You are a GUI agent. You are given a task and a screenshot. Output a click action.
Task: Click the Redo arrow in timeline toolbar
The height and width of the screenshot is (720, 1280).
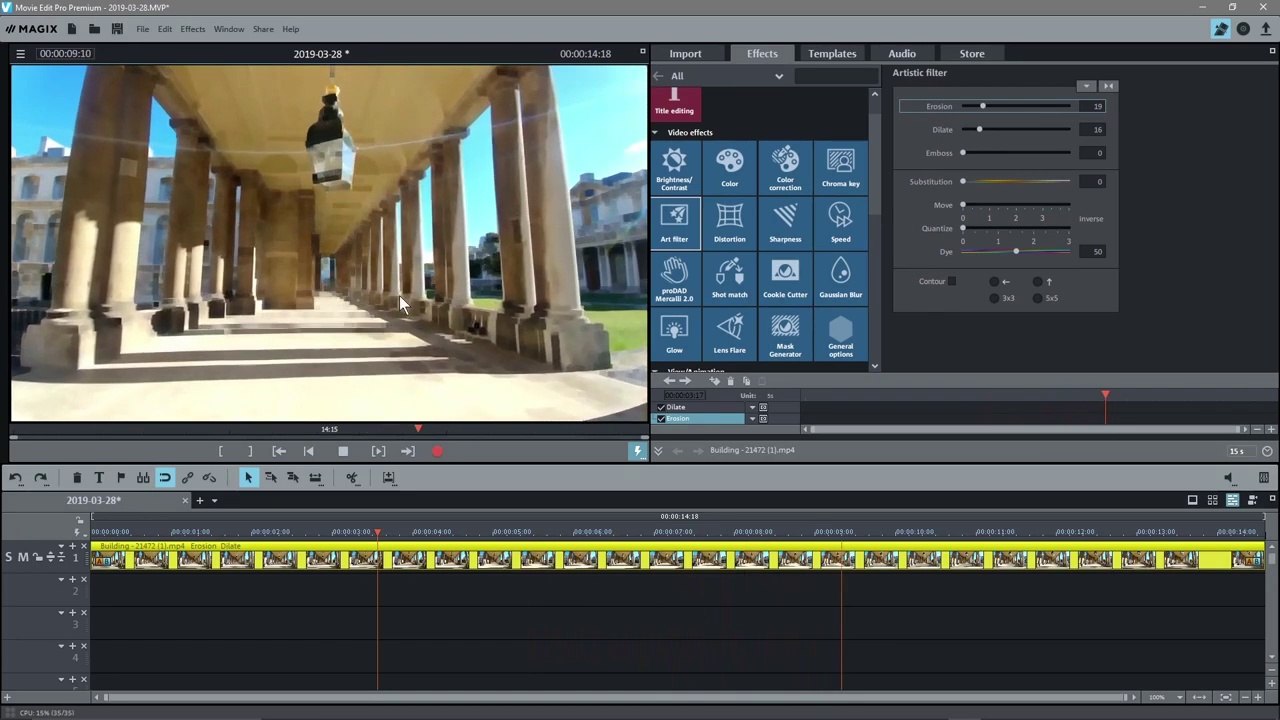pos(41,478)
